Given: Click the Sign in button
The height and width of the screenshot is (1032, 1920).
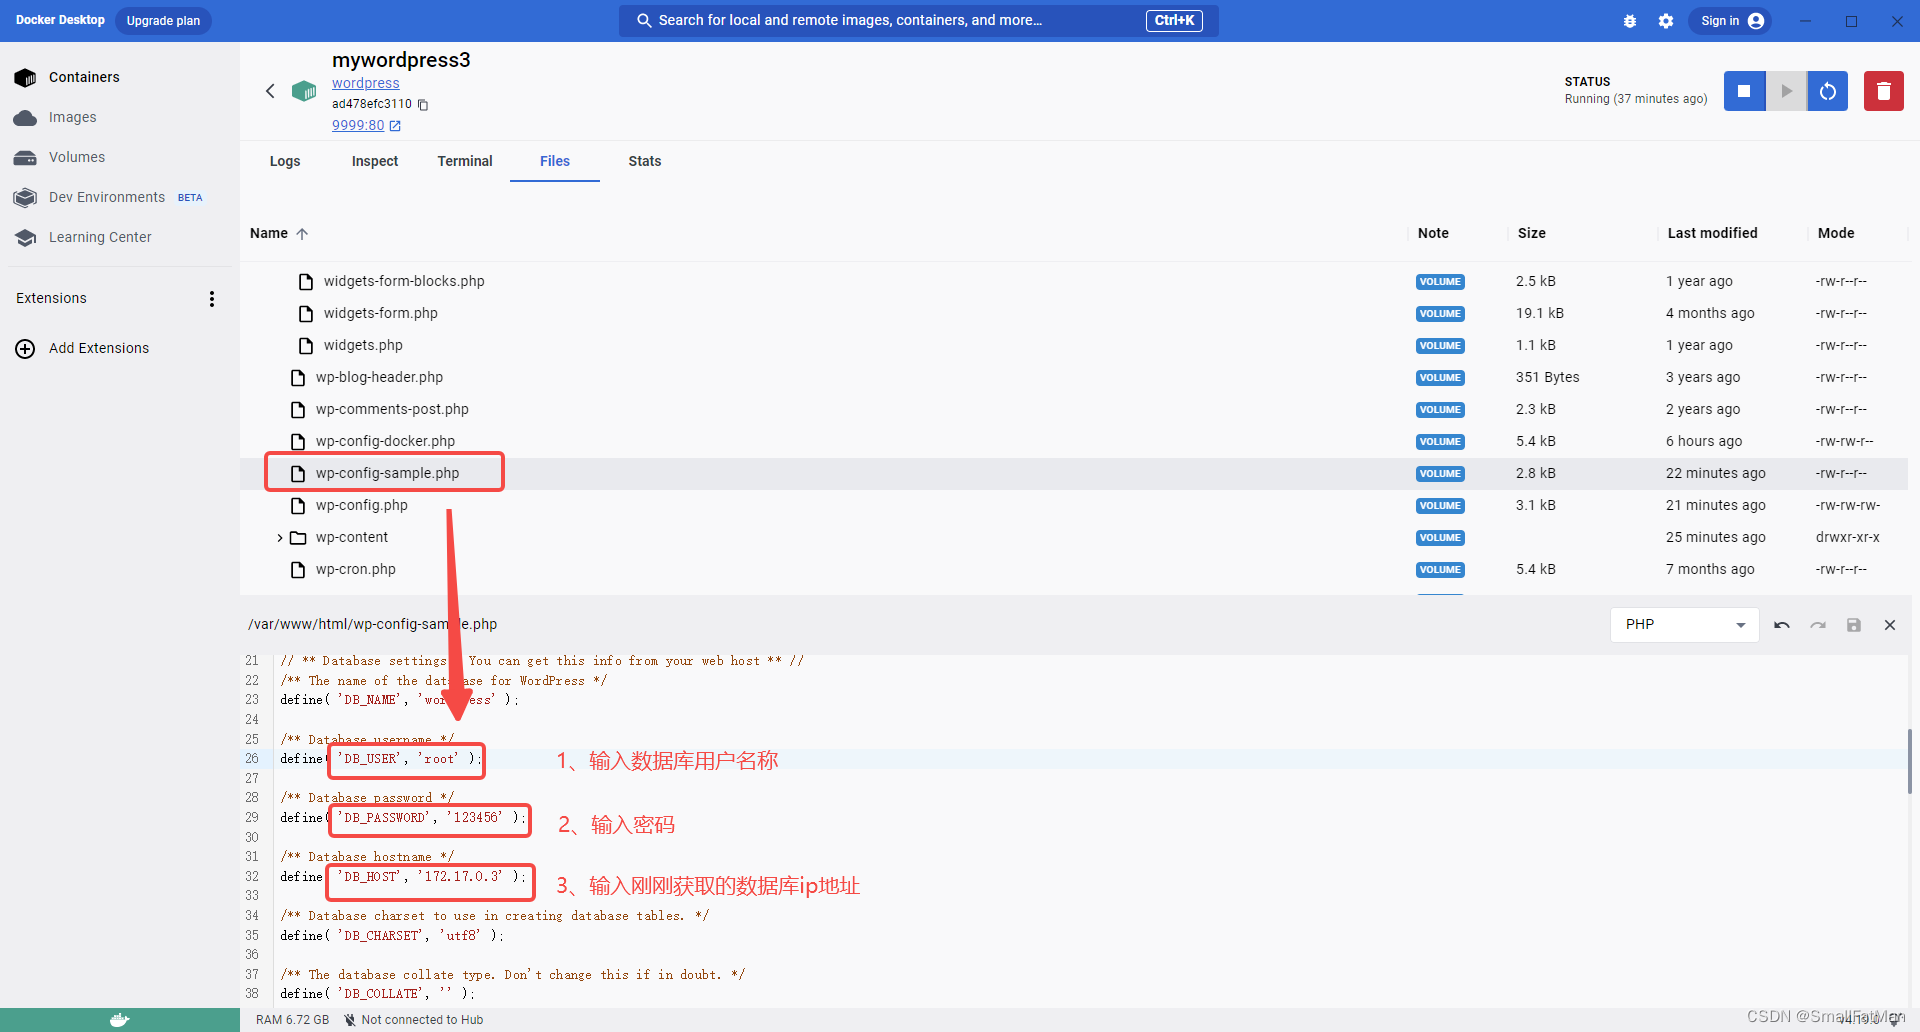Looking at the screenshot, I should [1731, 21].
